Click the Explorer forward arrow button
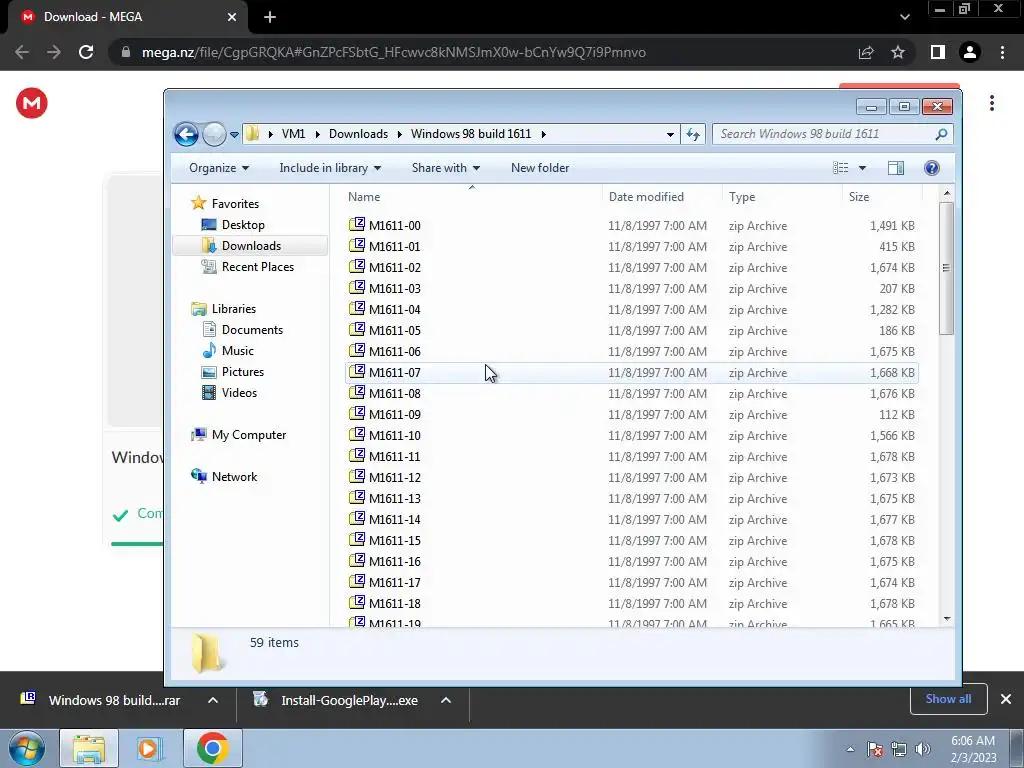1024x768 pixels. point(214,135)
